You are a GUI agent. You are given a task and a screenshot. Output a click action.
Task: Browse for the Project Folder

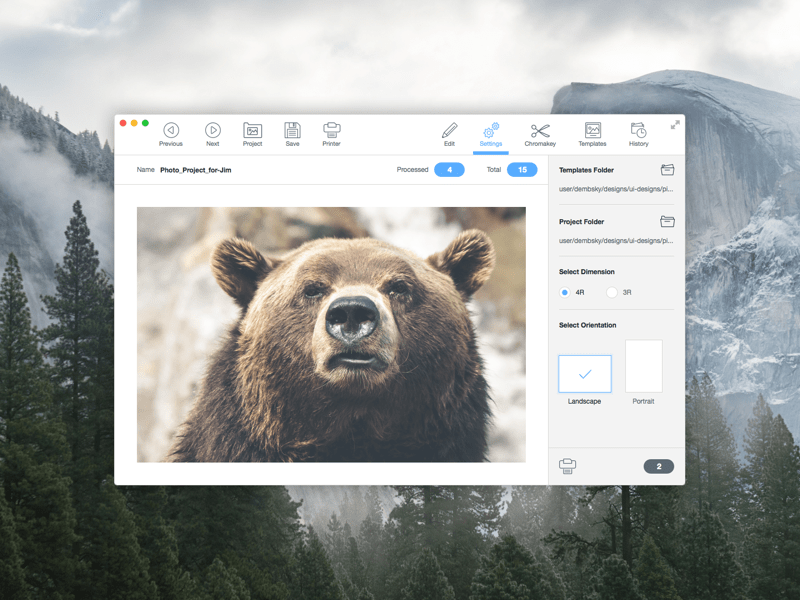pyautogui.click(x=667, y=221)
